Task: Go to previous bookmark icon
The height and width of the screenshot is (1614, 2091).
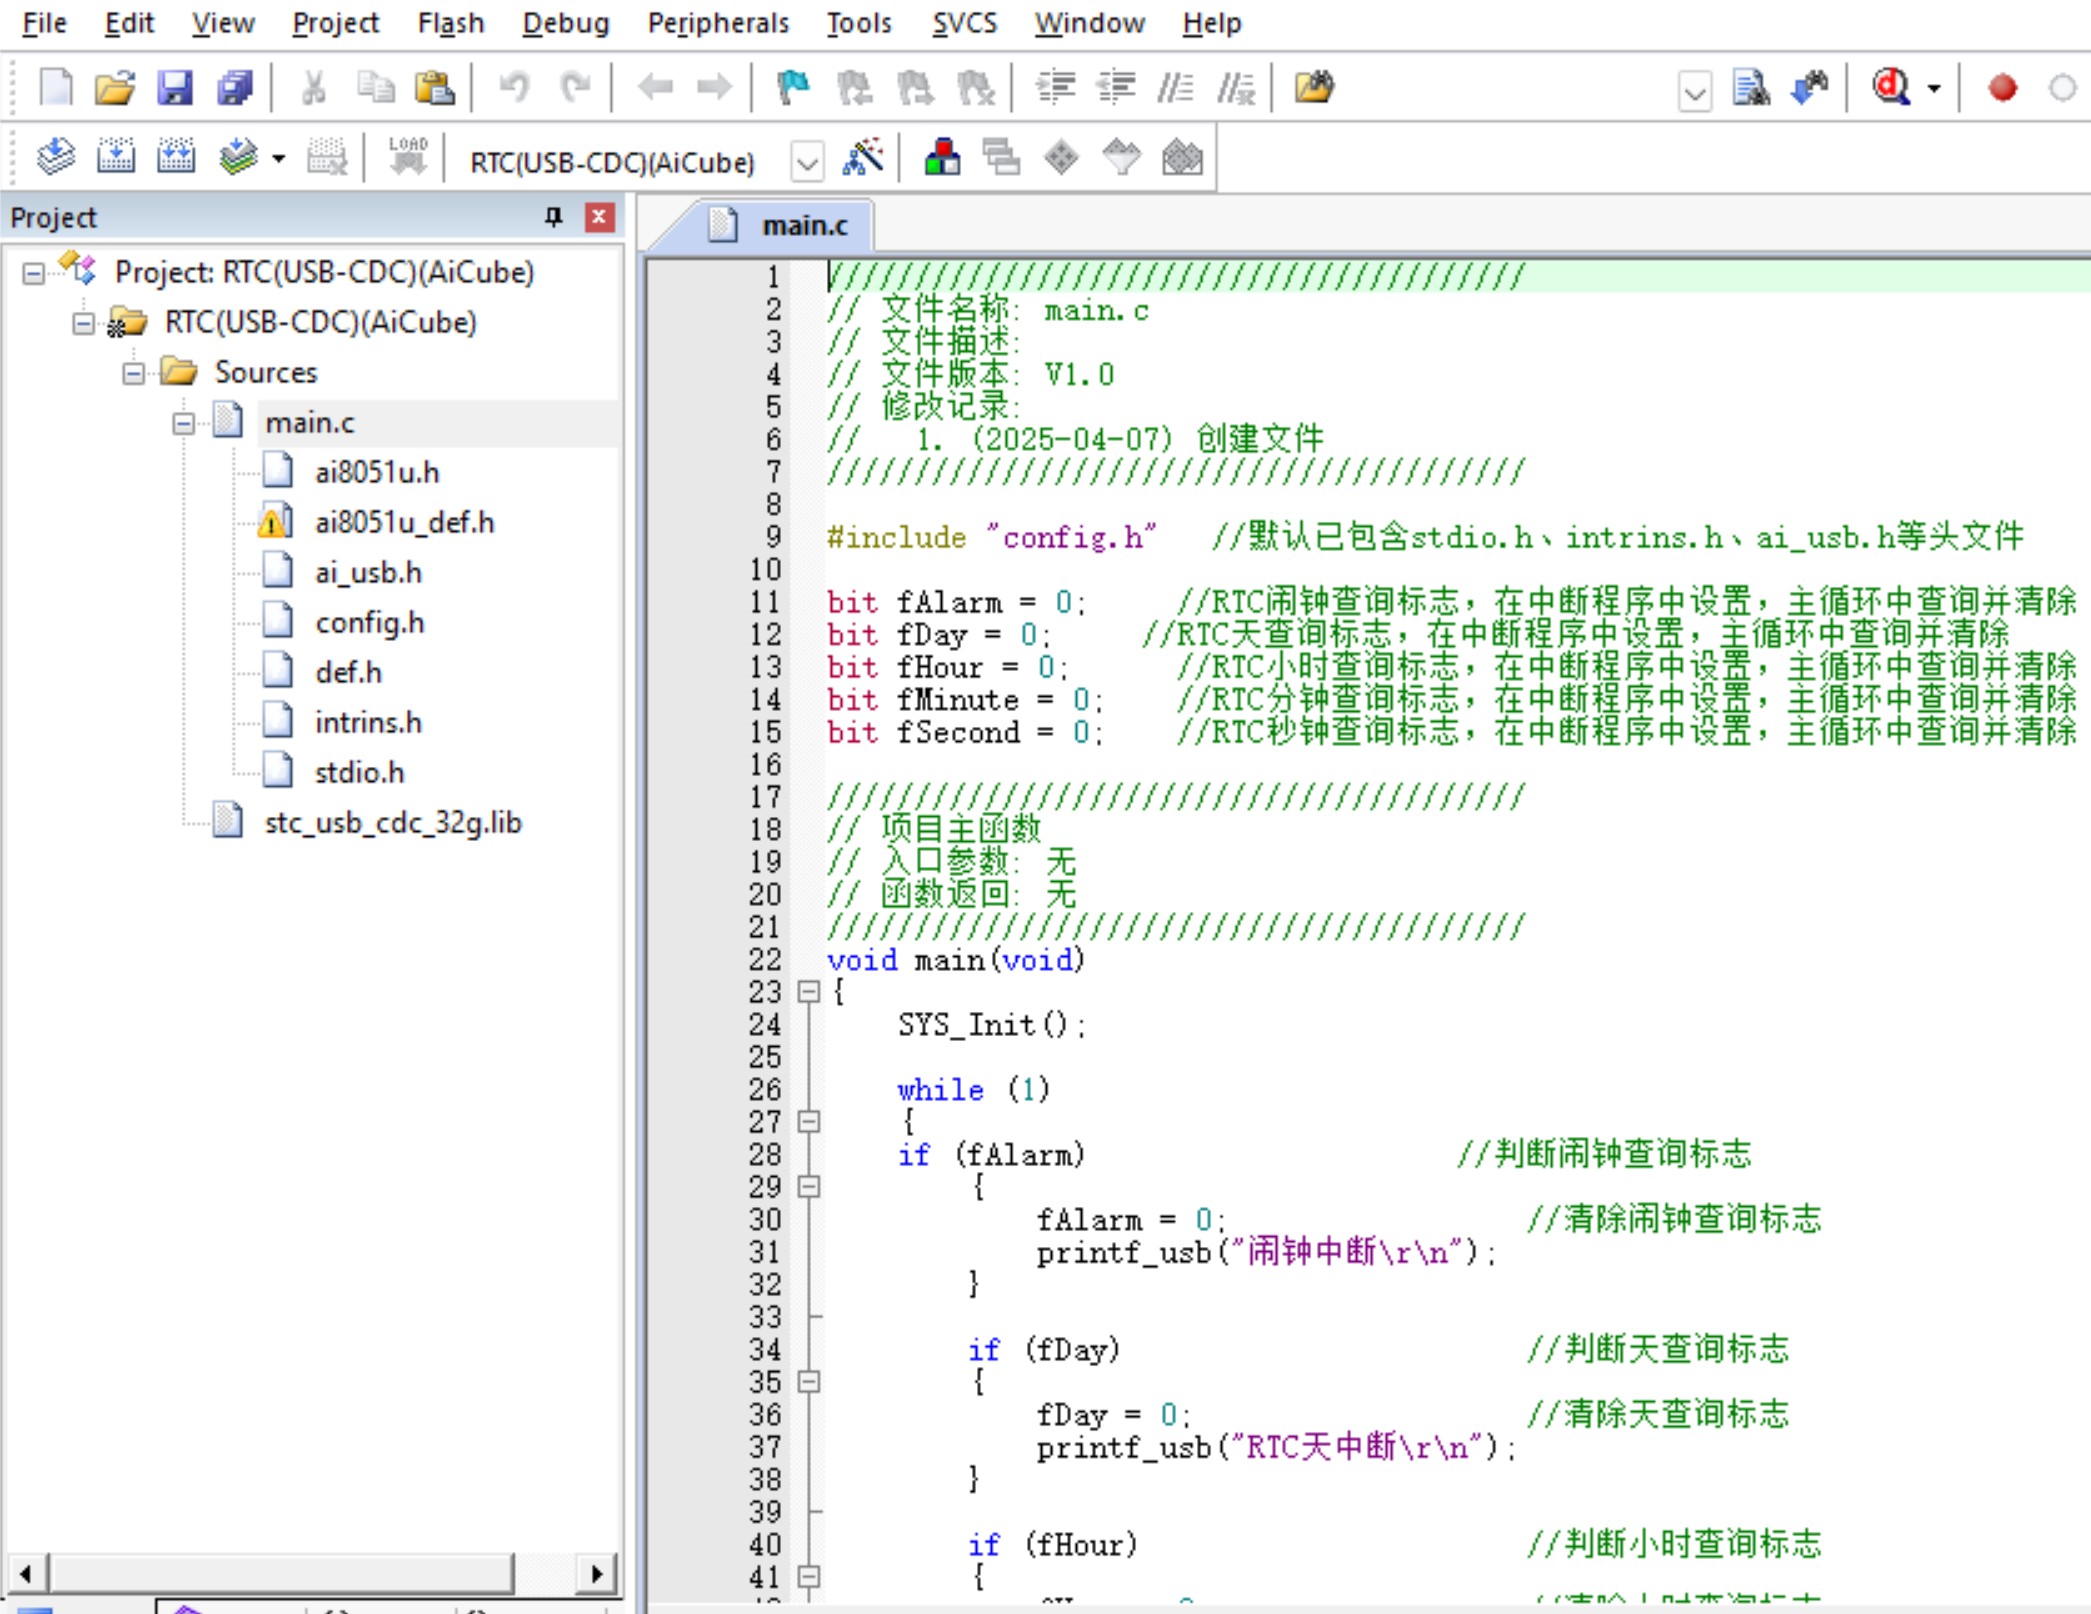Action: pyautogui.click(x=854, y=87)
